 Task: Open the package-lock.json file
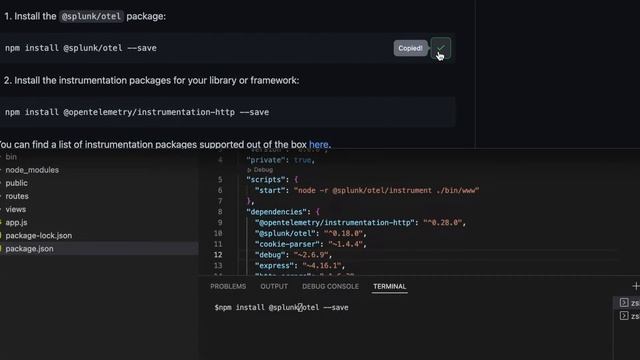pos(39,236)
